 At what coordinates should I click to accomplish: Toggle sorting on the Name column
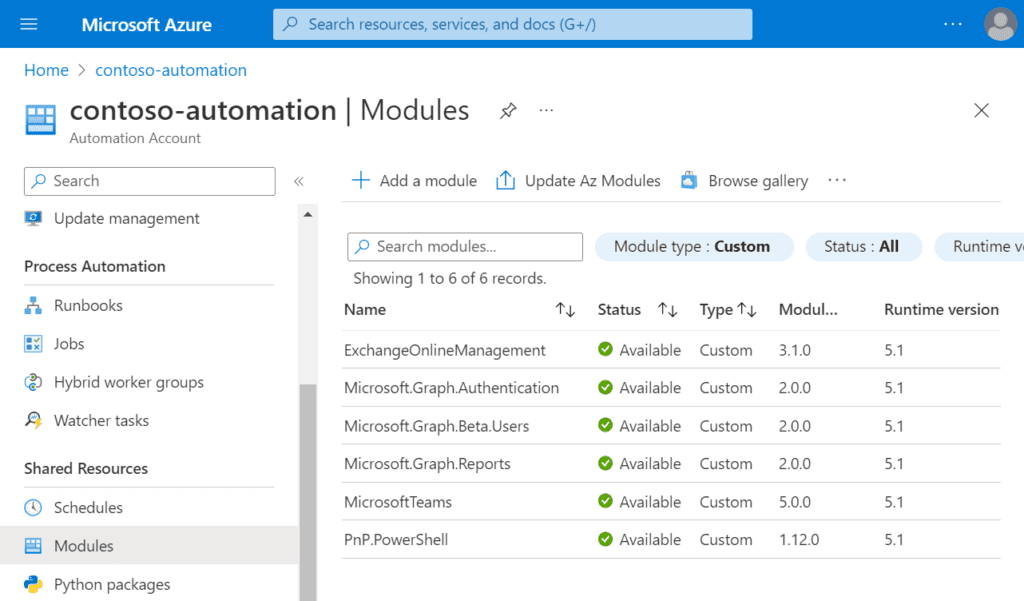pos(565,310)
